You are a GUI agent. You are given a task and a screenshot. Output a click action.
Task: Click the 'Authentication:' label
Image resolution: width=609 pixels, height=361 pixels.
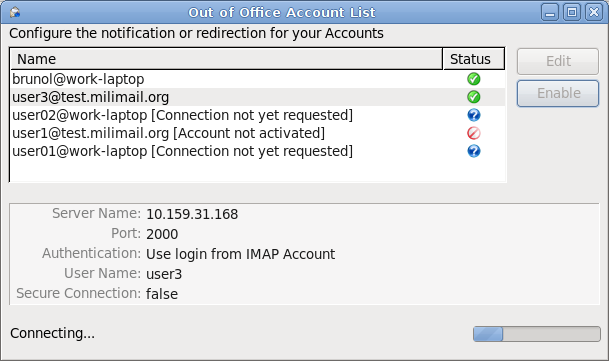(91, 253)
